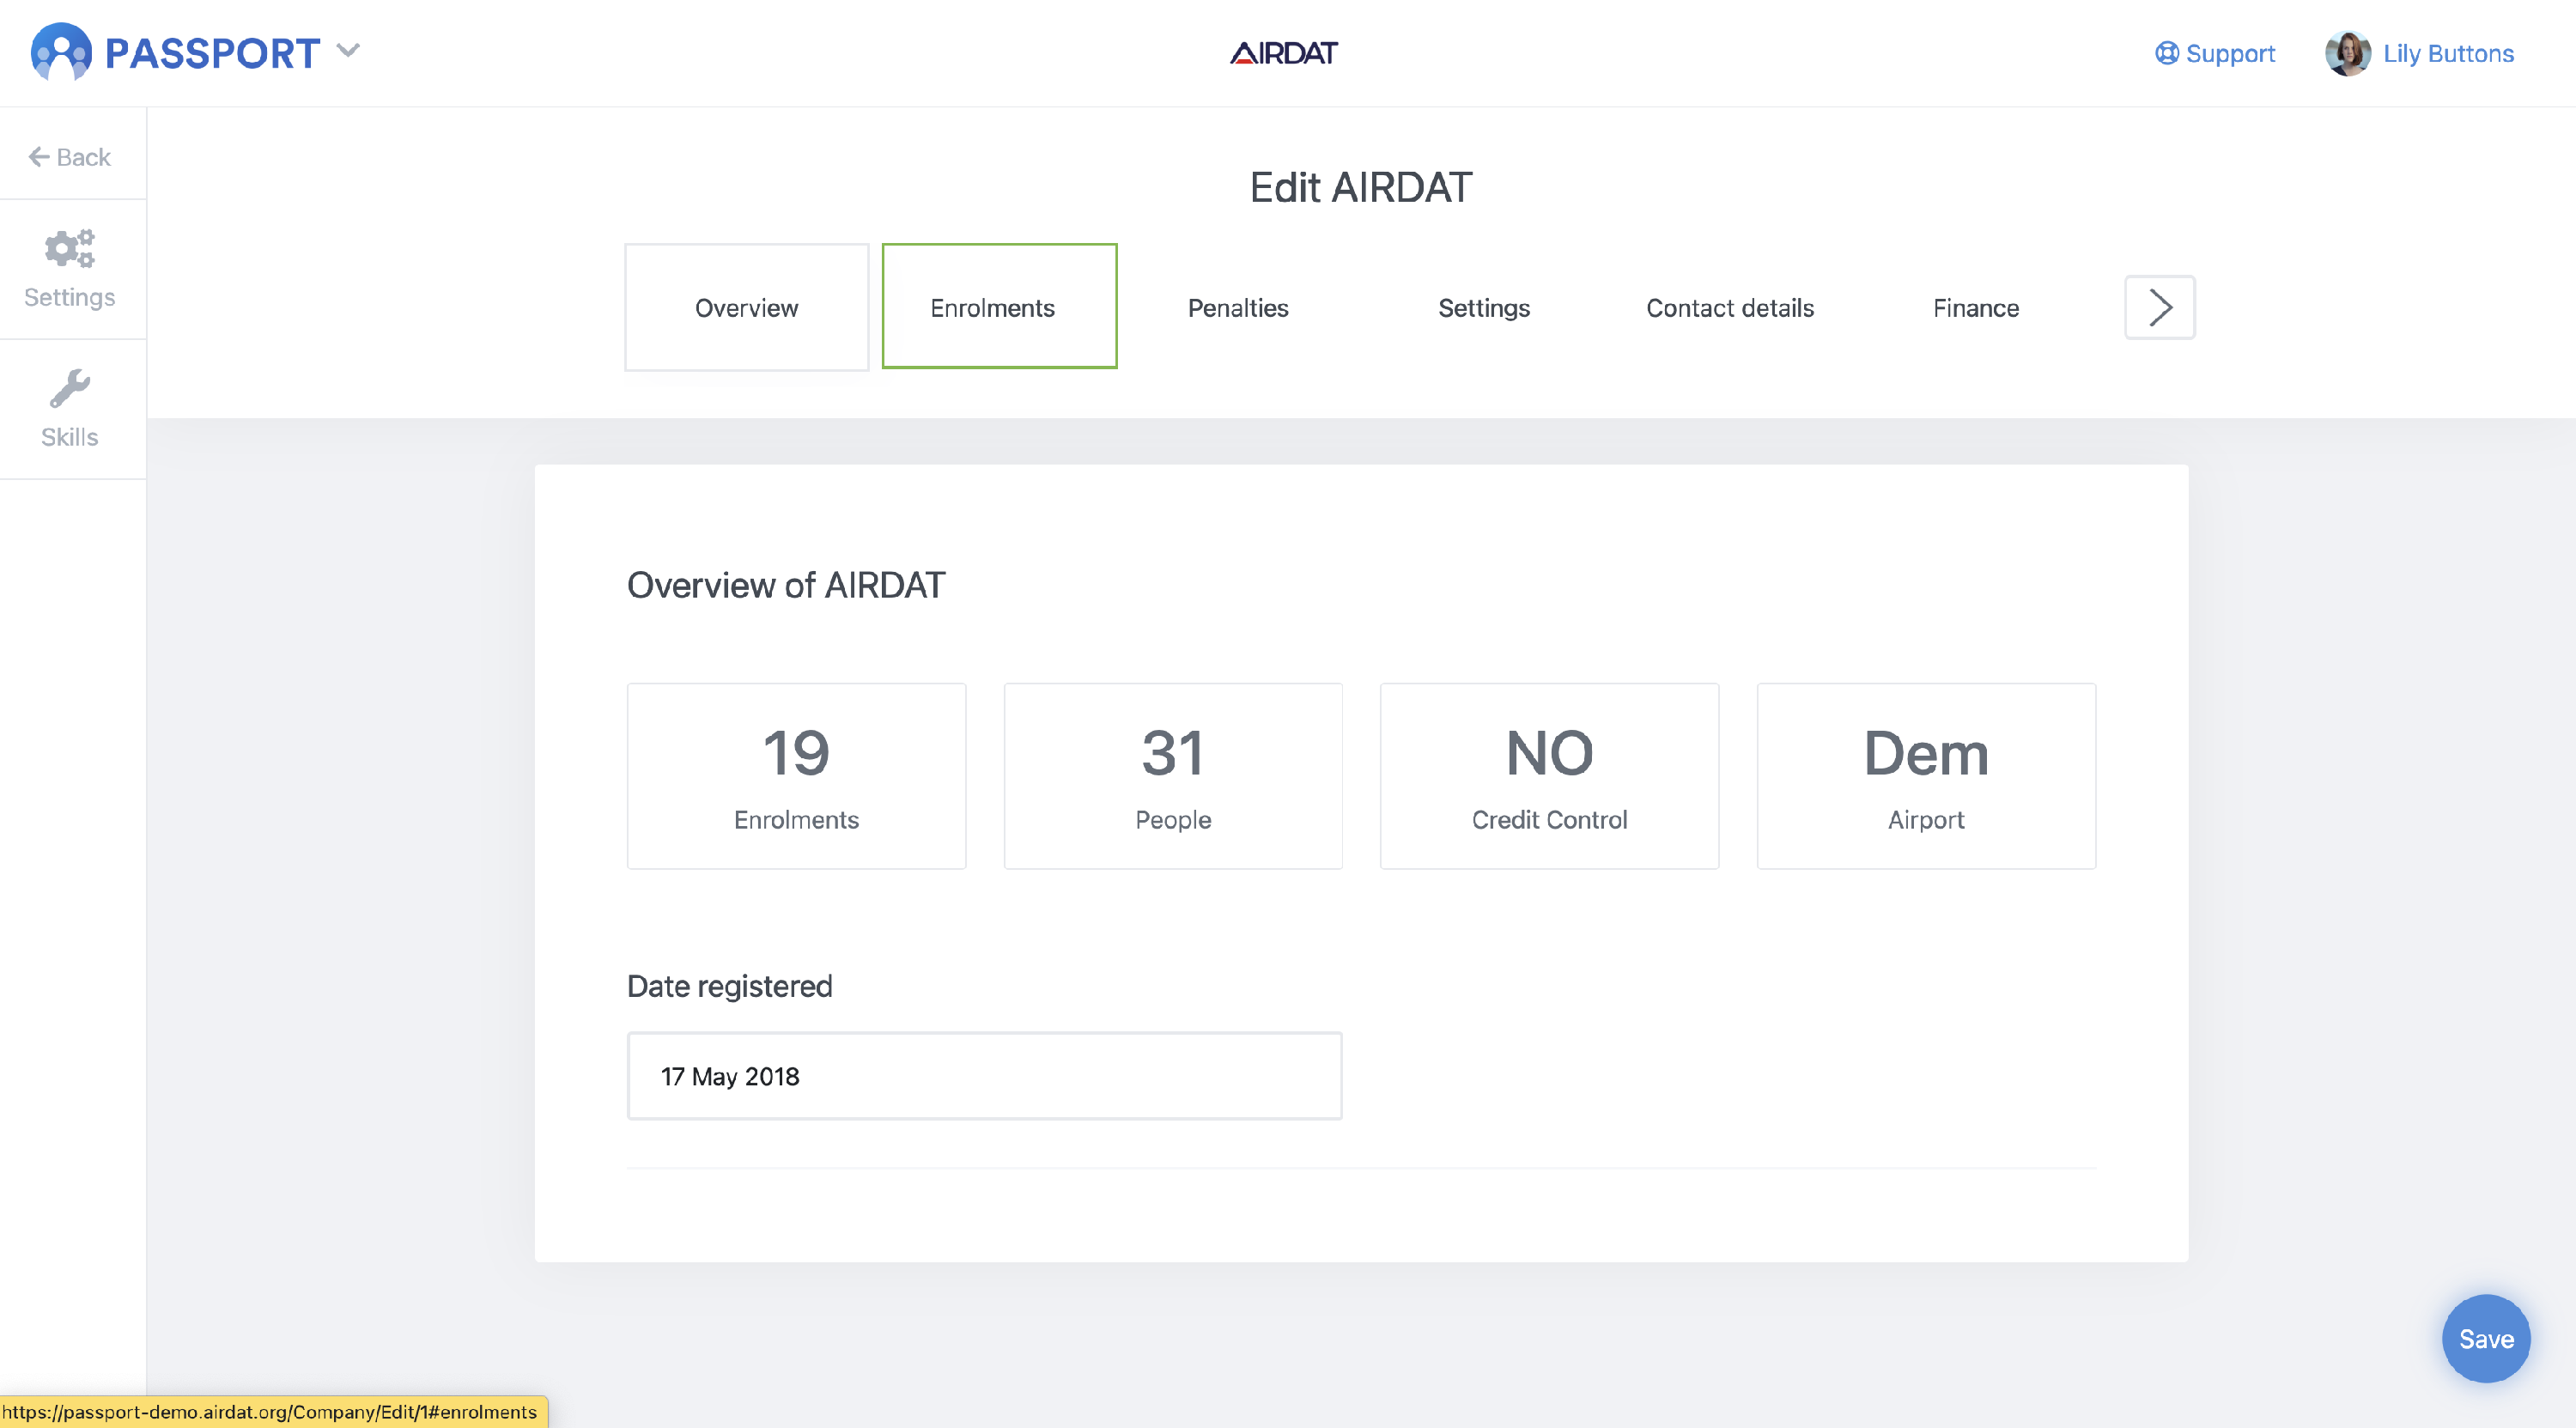The height and width of the screenshot is (1428, 2576).
Task: Open the Settings label in sidebar
Action: pos(69,297)
